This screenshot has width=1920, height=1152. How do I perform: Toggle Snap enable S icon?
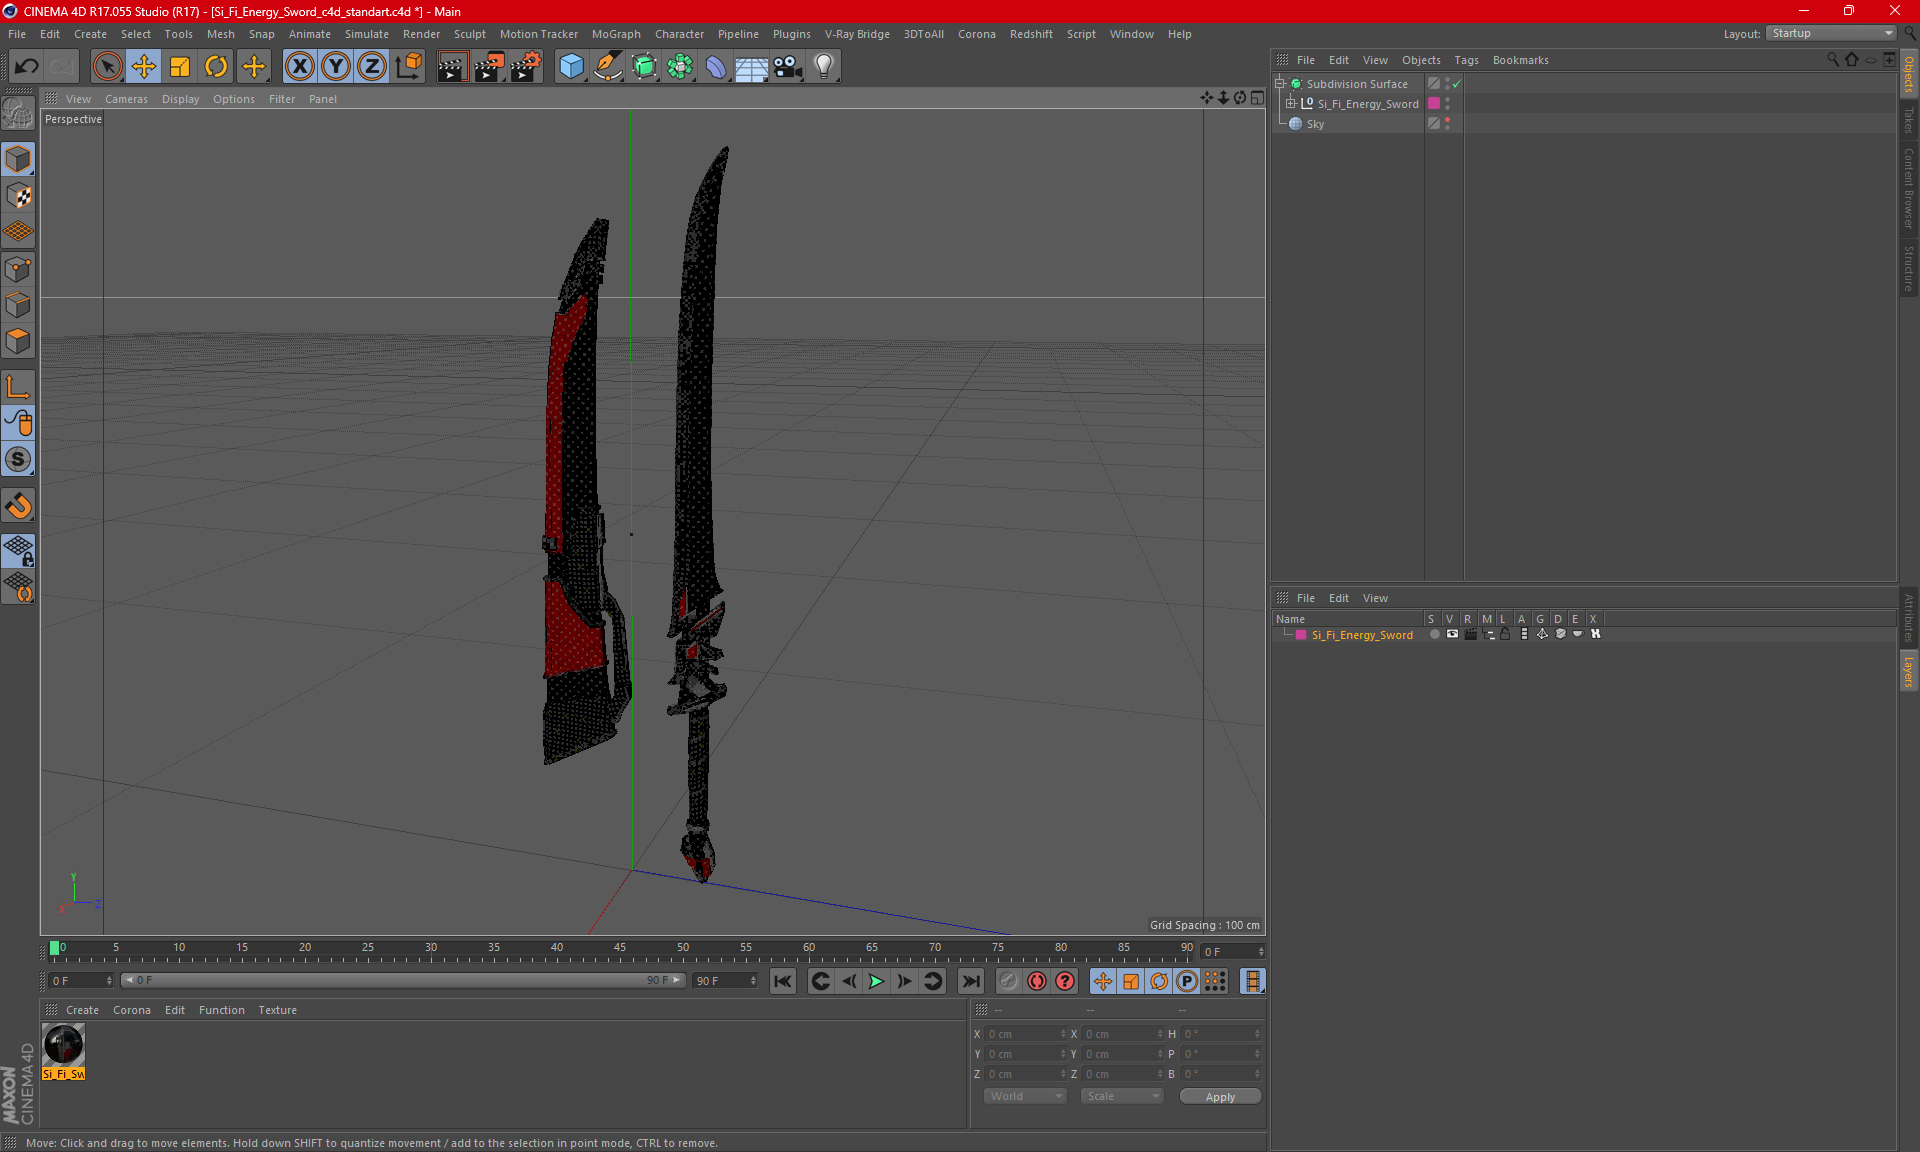click(x=18, y=459)
